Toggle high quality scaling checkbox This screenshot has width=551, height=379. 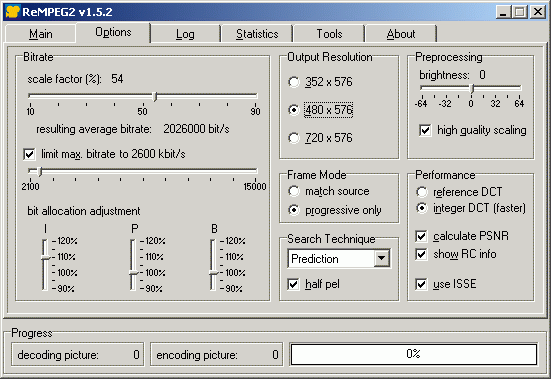click(425, 130)
